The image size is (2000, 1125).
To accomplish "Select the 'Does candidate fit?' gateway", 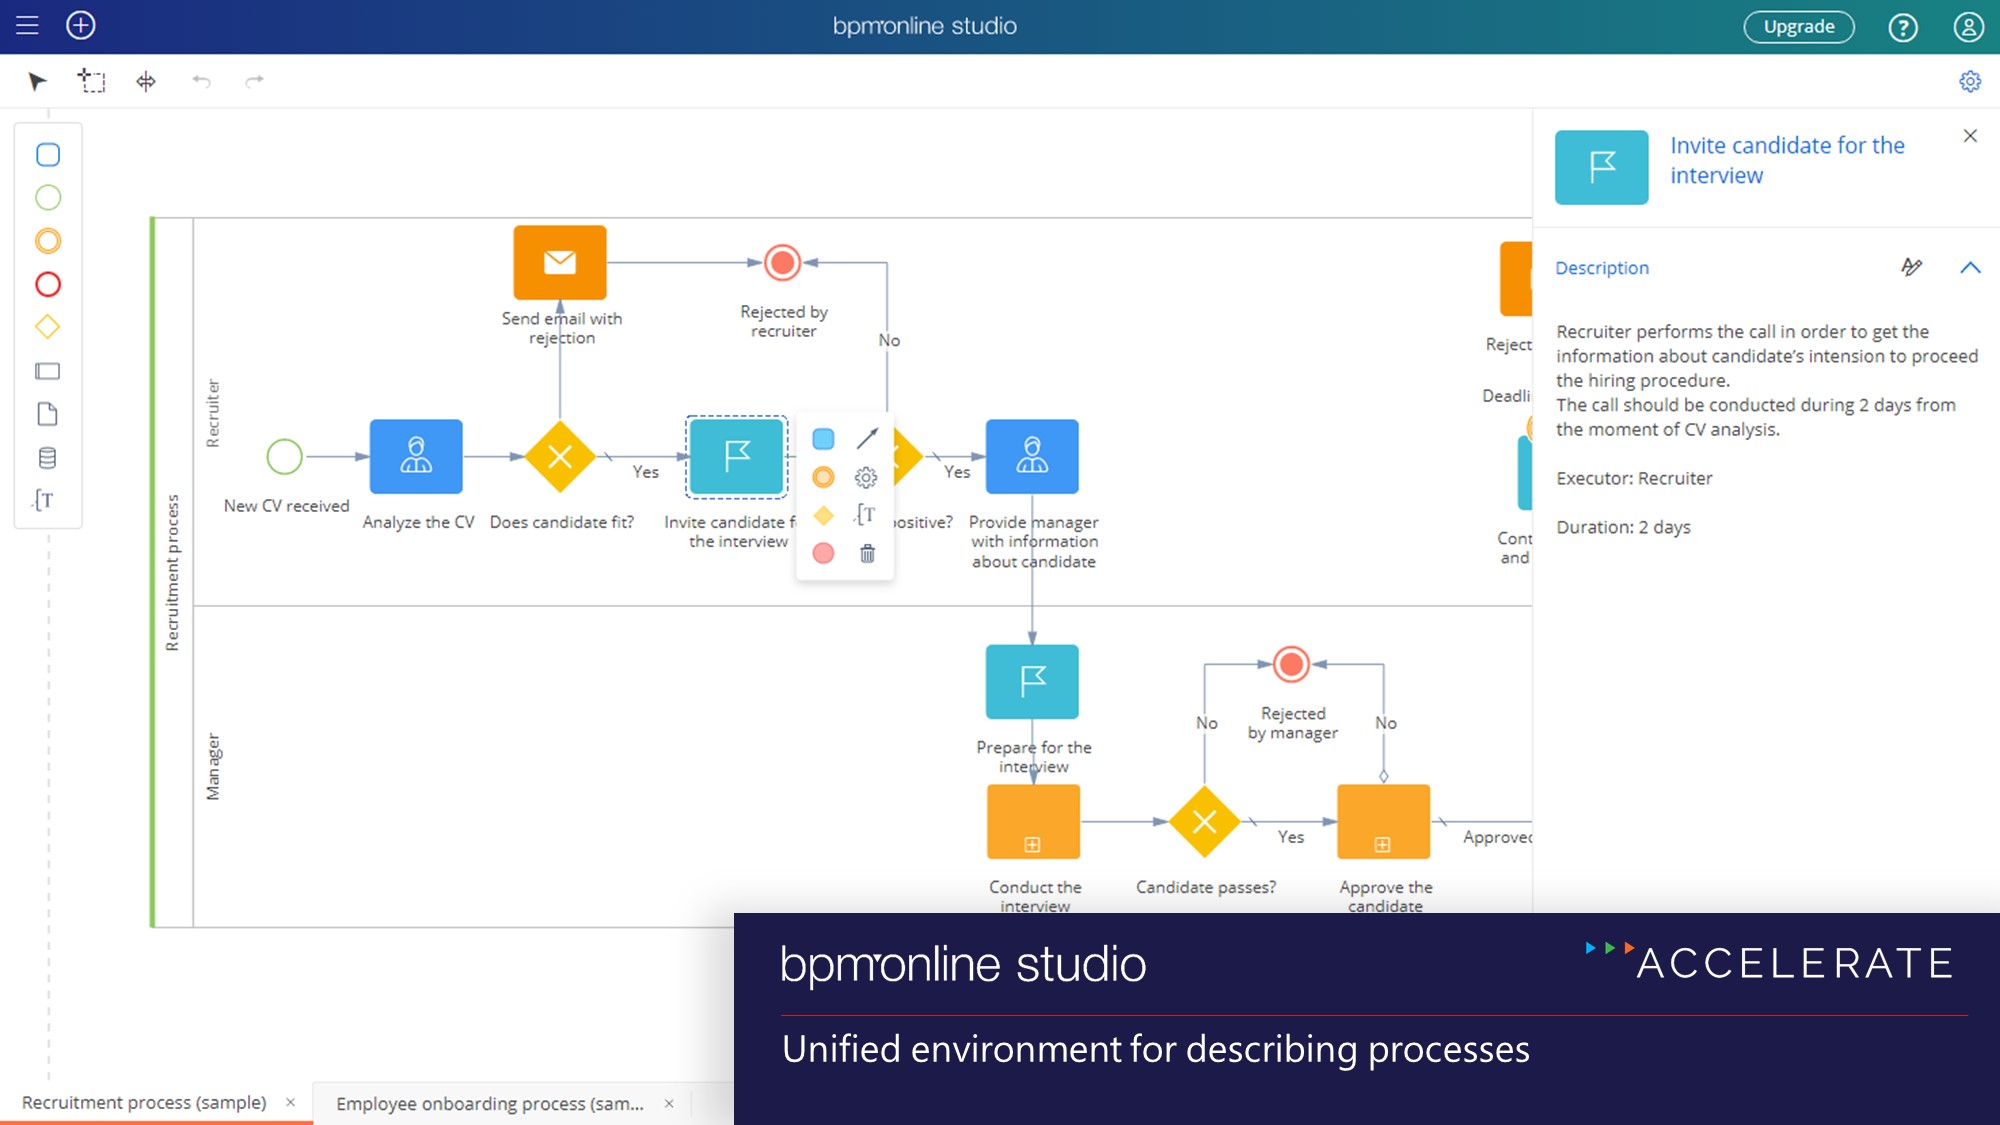I will [x=560, y=456].
